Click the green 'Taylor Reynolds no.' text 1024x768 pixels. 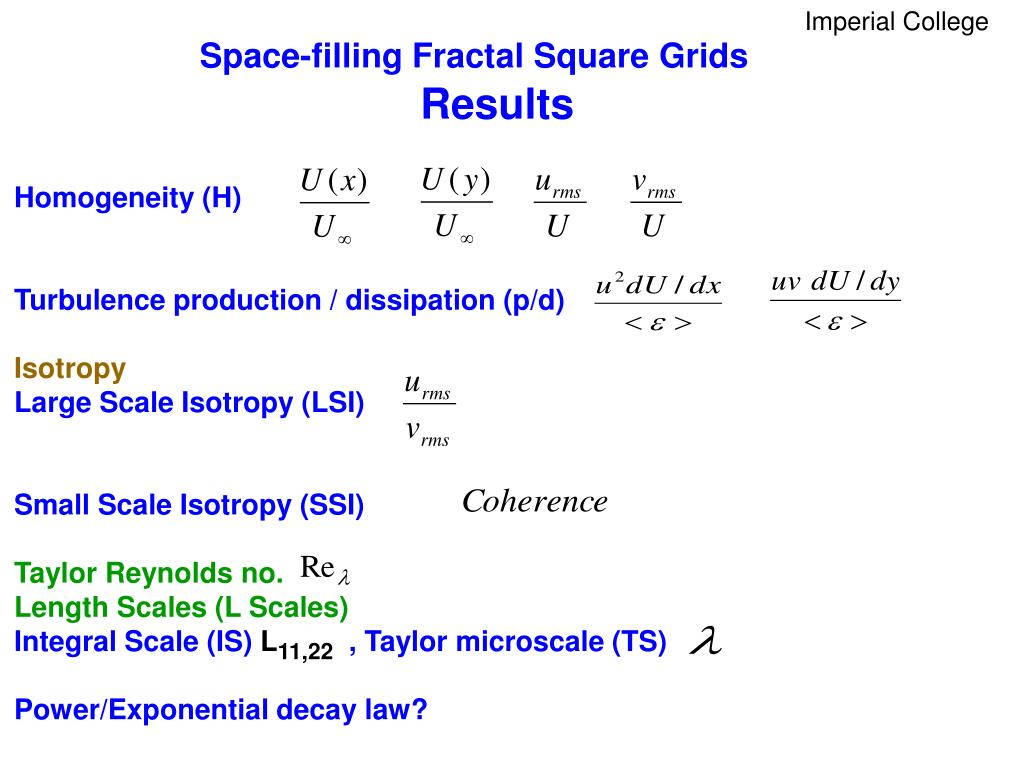(149, 573)
